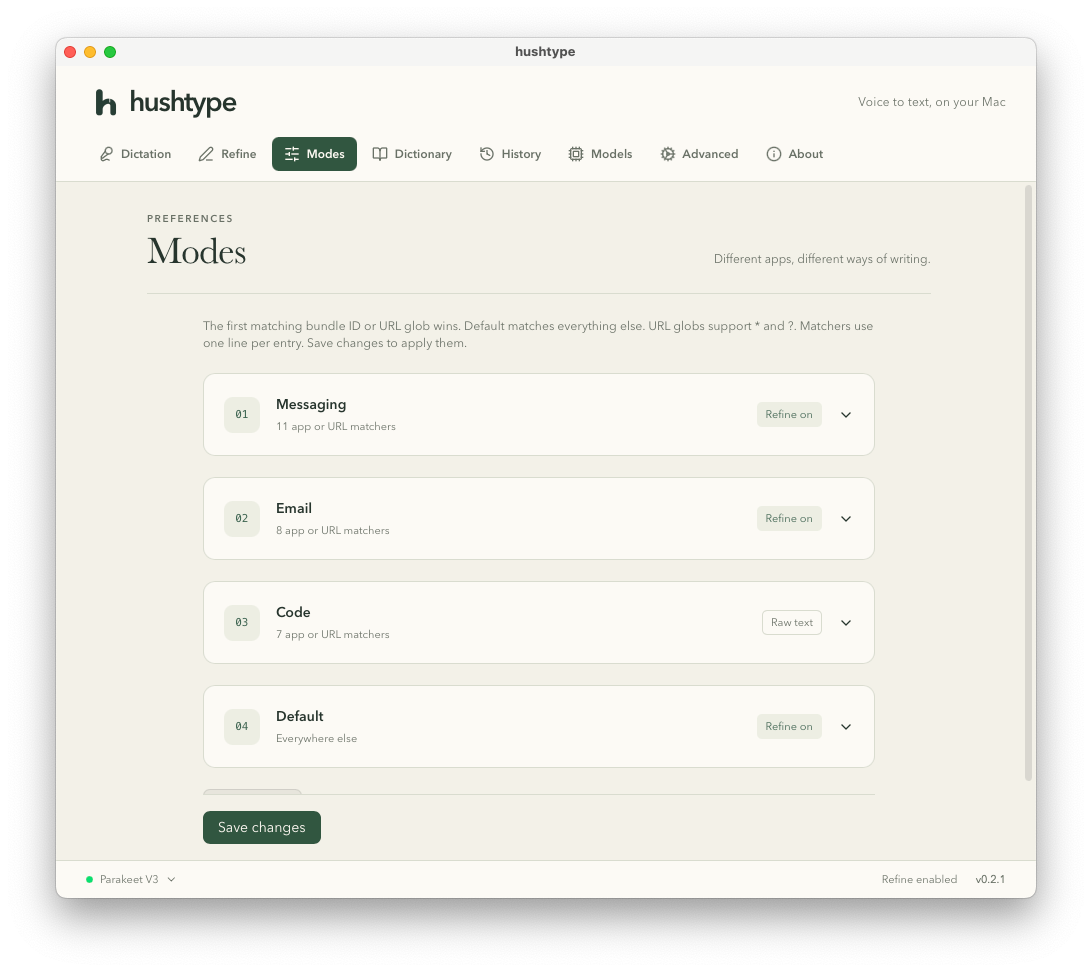The image size is (1092, 972).
Task: Click '8 app or URL matchers' text
Action: click(x=333, y=530)
